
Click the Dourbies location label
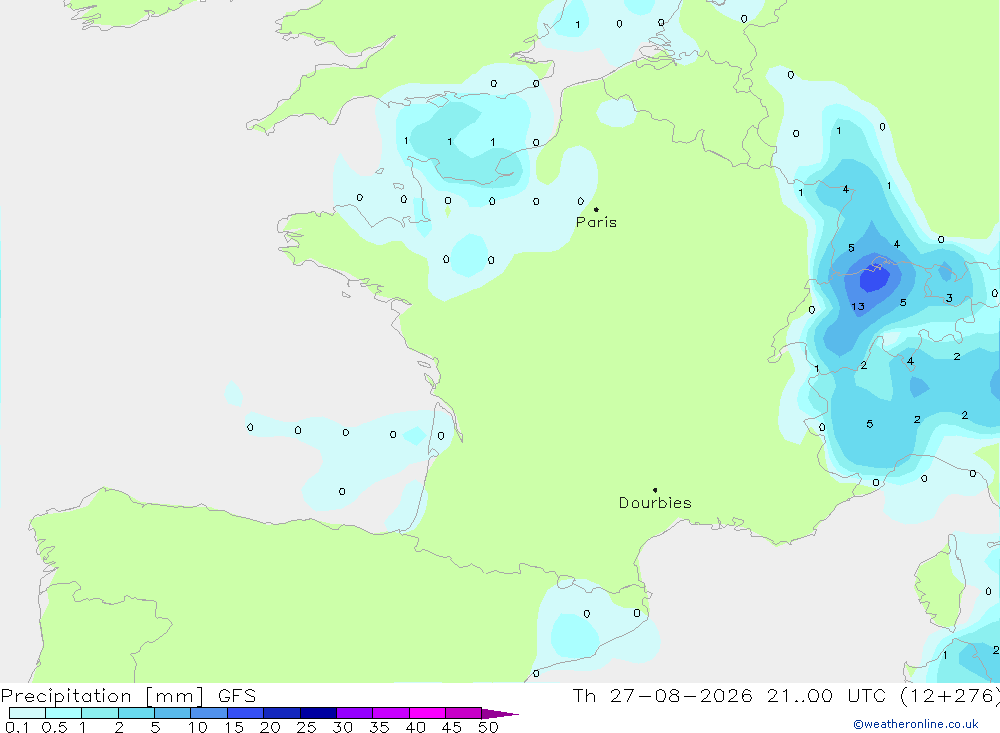(x=655, y=503)
